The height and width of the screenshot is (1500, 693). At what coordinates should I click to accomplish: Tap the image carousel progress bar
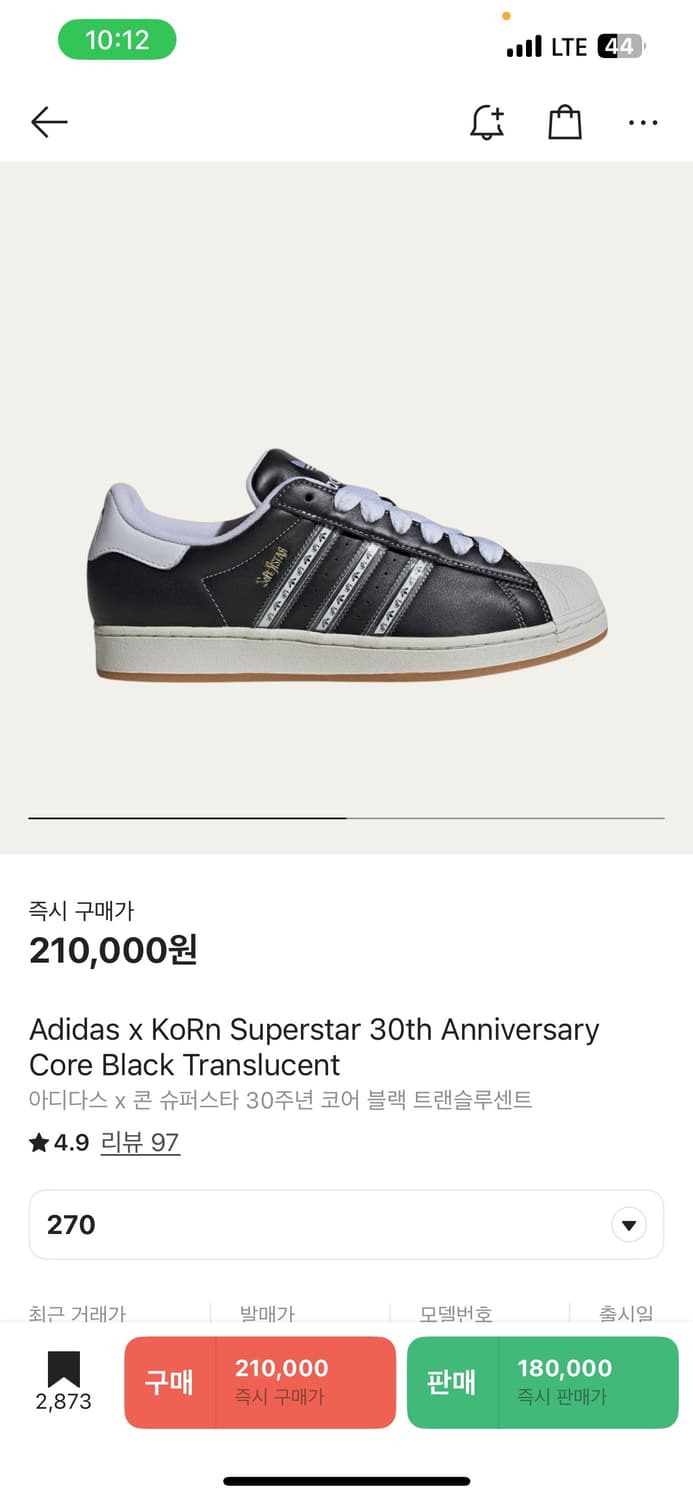346,818
